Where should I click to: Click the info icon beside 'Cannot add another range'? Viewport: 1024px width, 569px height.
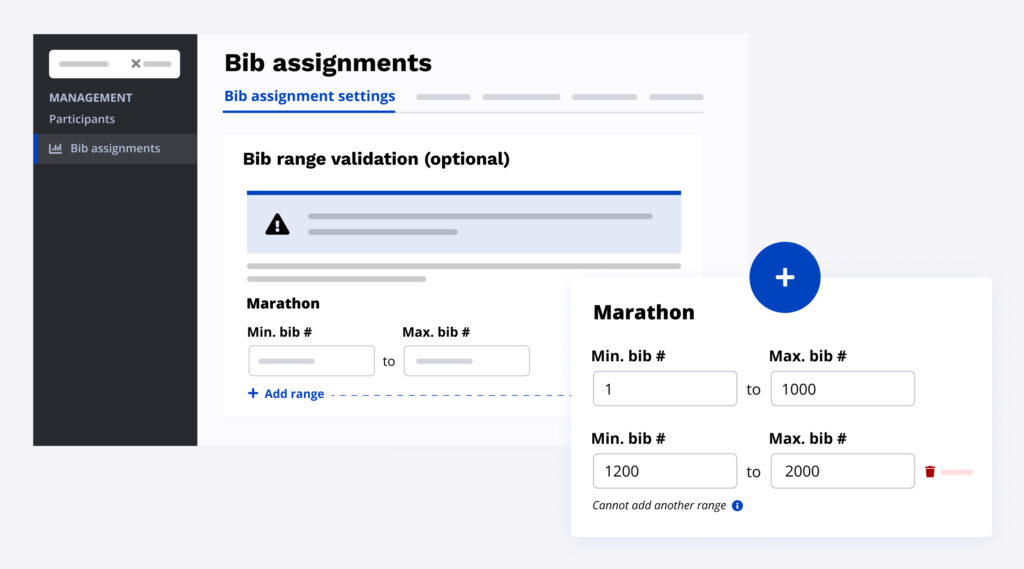[x=737, y=506]
